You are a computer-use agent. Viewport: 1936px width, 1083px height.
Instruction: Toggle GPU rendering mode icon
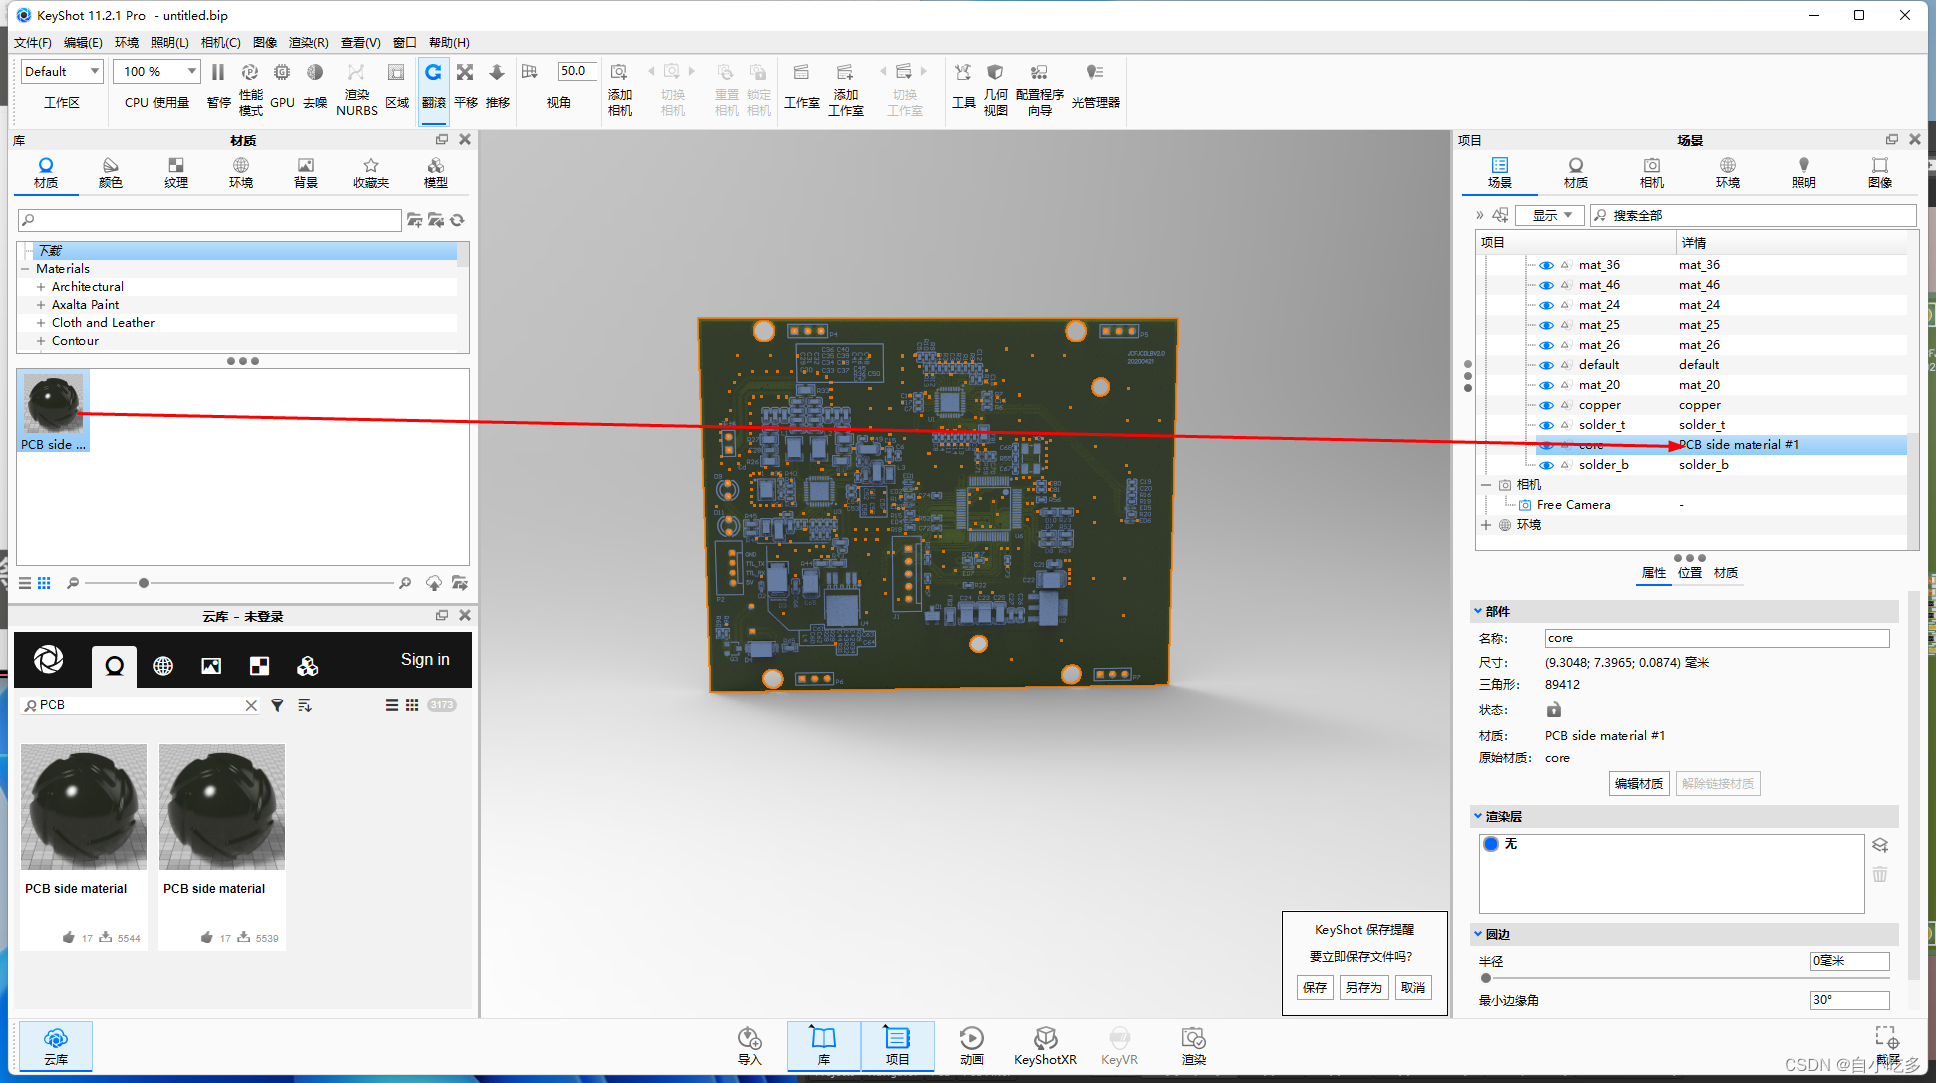coord(282,73)
